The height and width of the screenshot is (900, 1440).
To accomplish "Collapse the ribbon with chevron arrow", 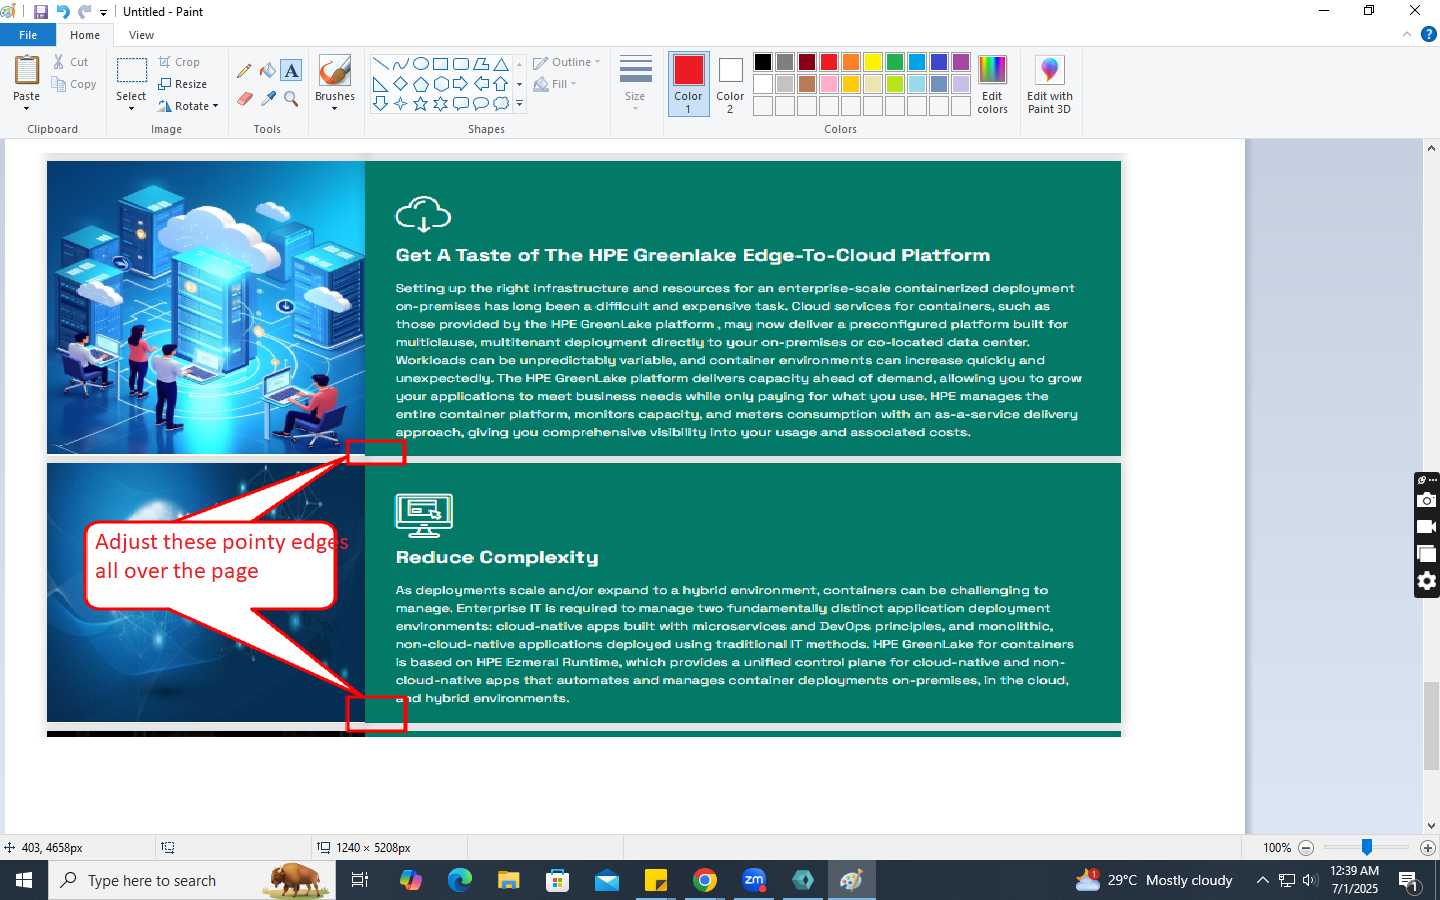I will (1407, 34).
